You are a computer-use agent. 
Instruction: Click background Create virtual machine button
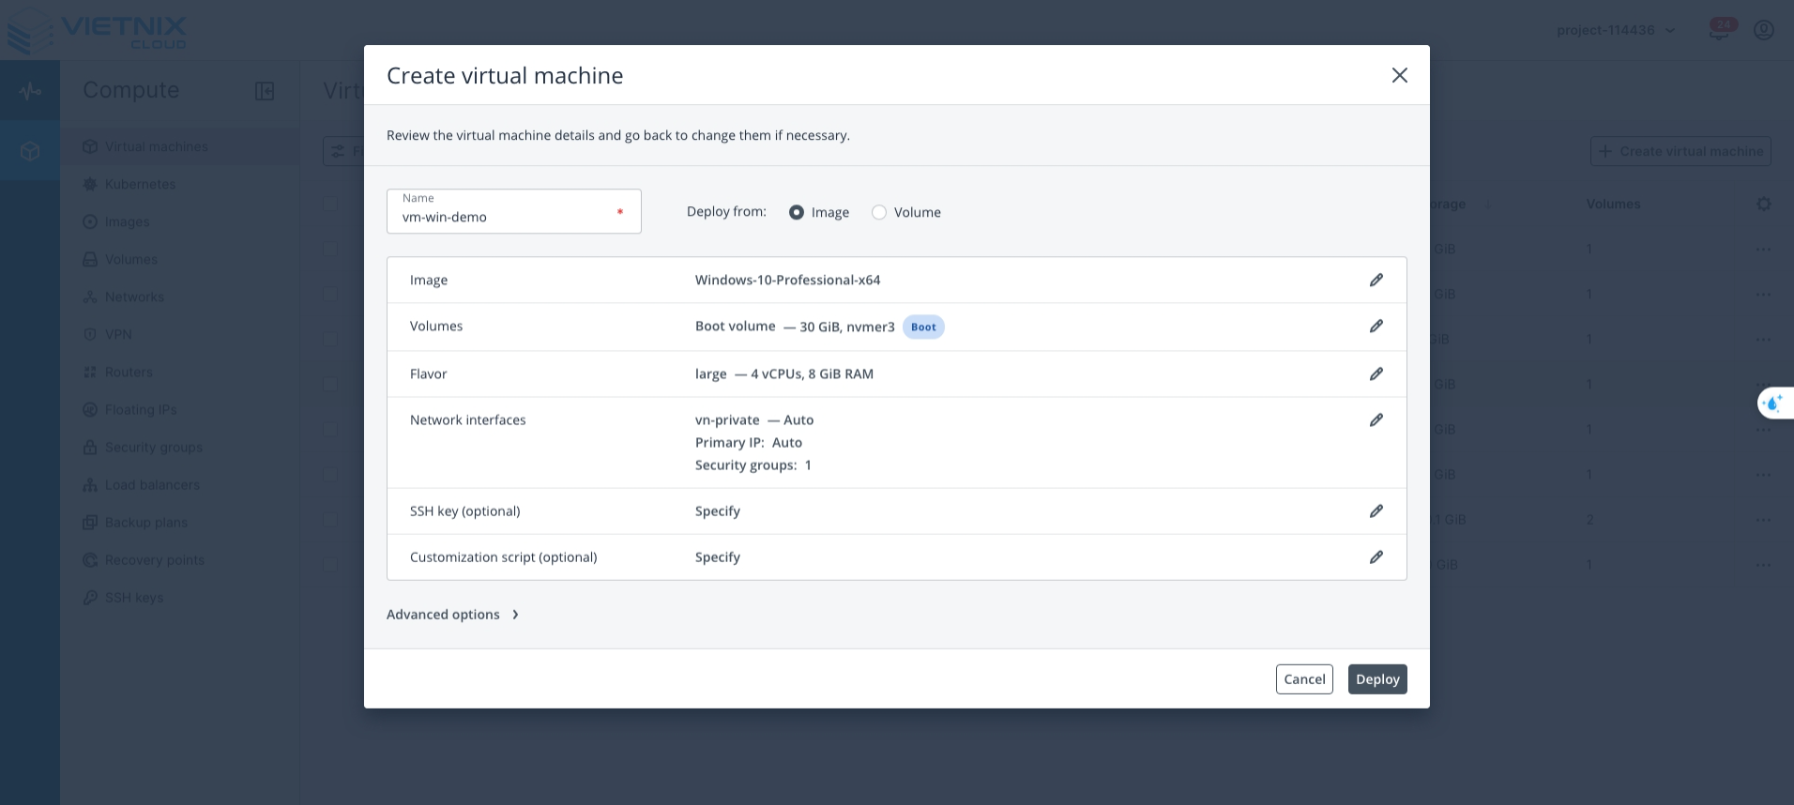pyautogui.click(x=1680, y=151)
